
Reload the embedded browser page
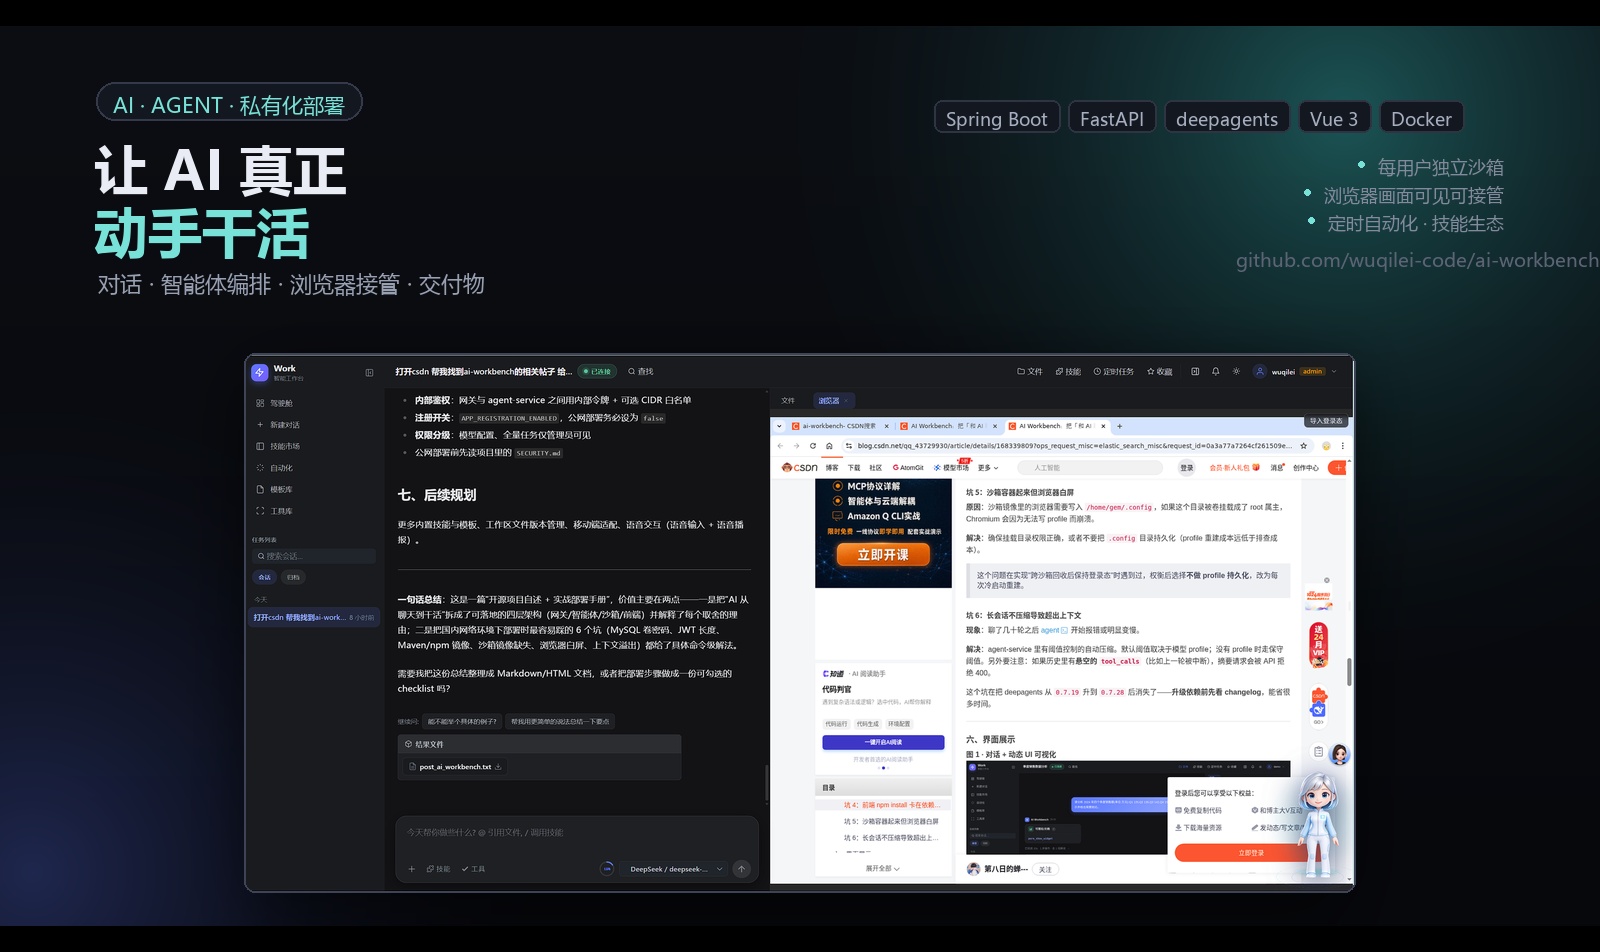coord(813,446)
